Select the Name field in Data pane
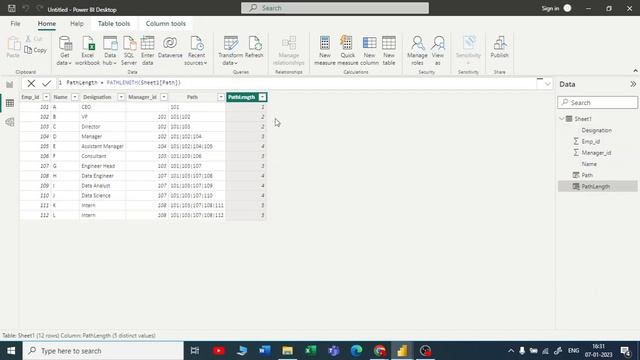Image resolution: width=640 pixels, height=360 pixels. click(589, 164)
